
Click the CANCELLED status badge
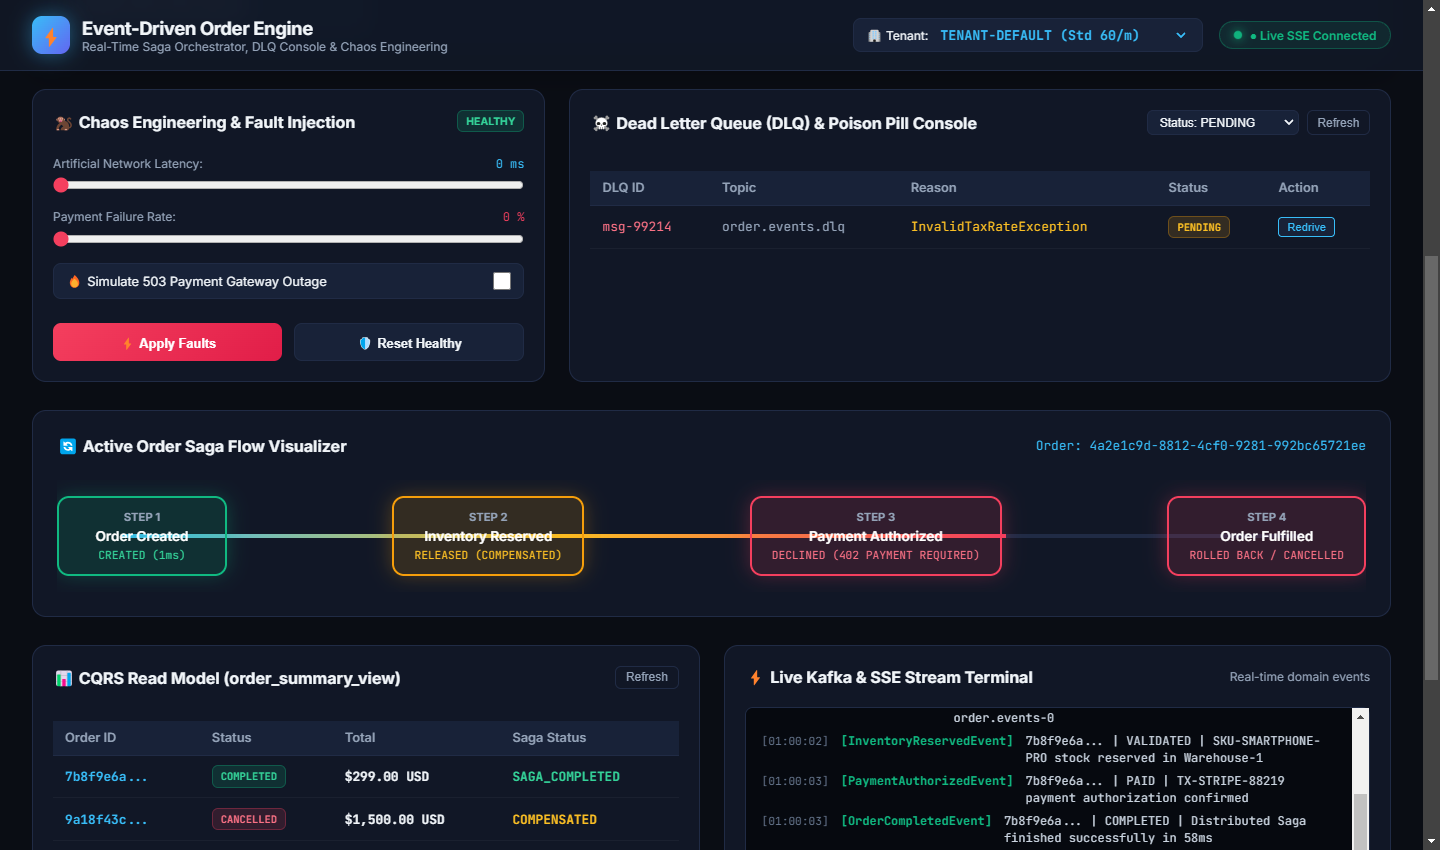[249, 820]
